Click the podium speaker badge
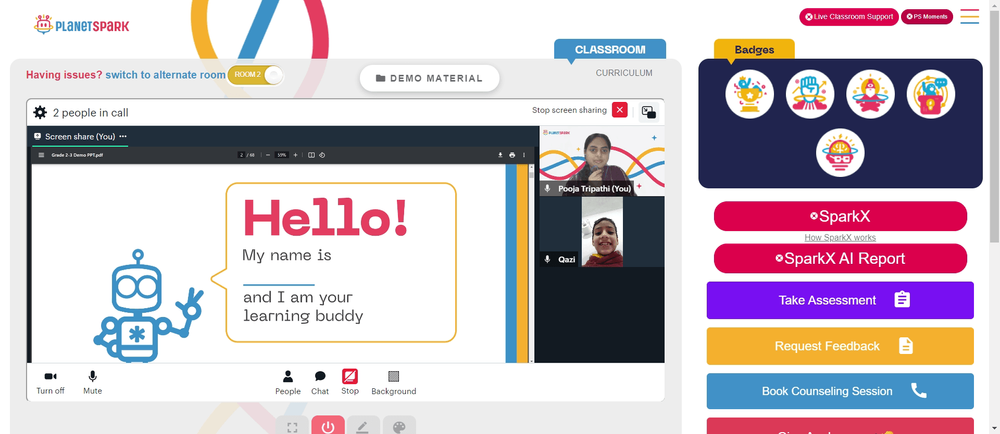This screenshot has width=1000, height=434. 930,94
